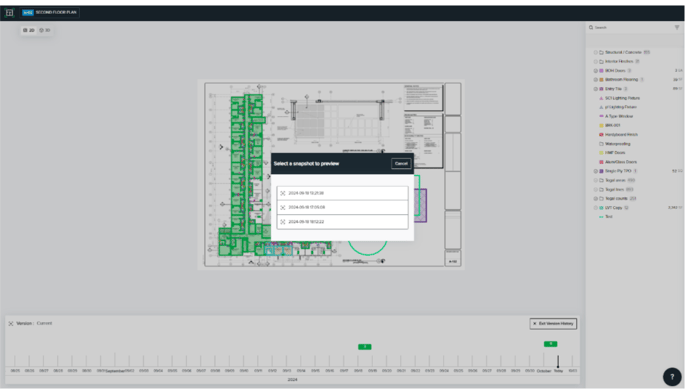
Task: Click the snapshot icon beside the Version label
Action: tap(11, 324)
